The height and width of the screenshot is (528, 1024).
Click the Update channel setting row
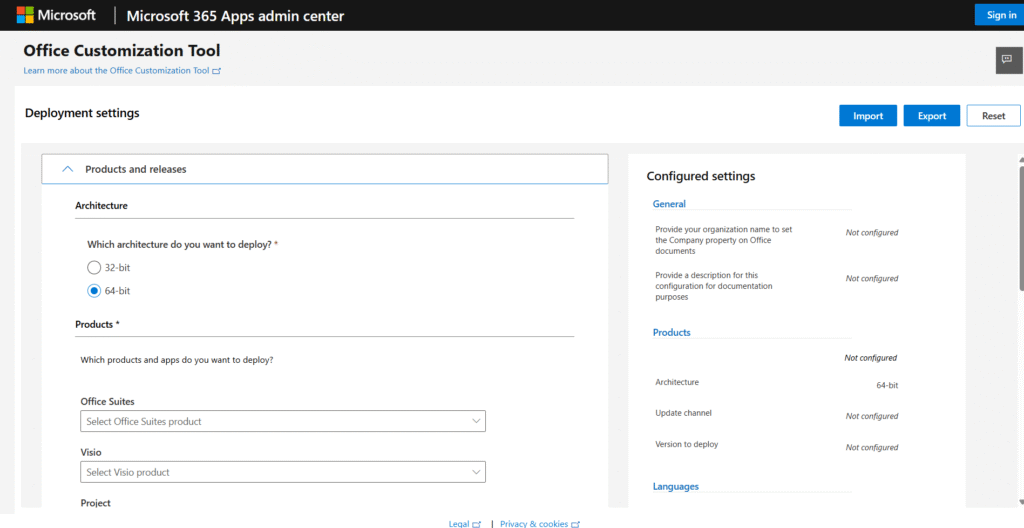776,415
